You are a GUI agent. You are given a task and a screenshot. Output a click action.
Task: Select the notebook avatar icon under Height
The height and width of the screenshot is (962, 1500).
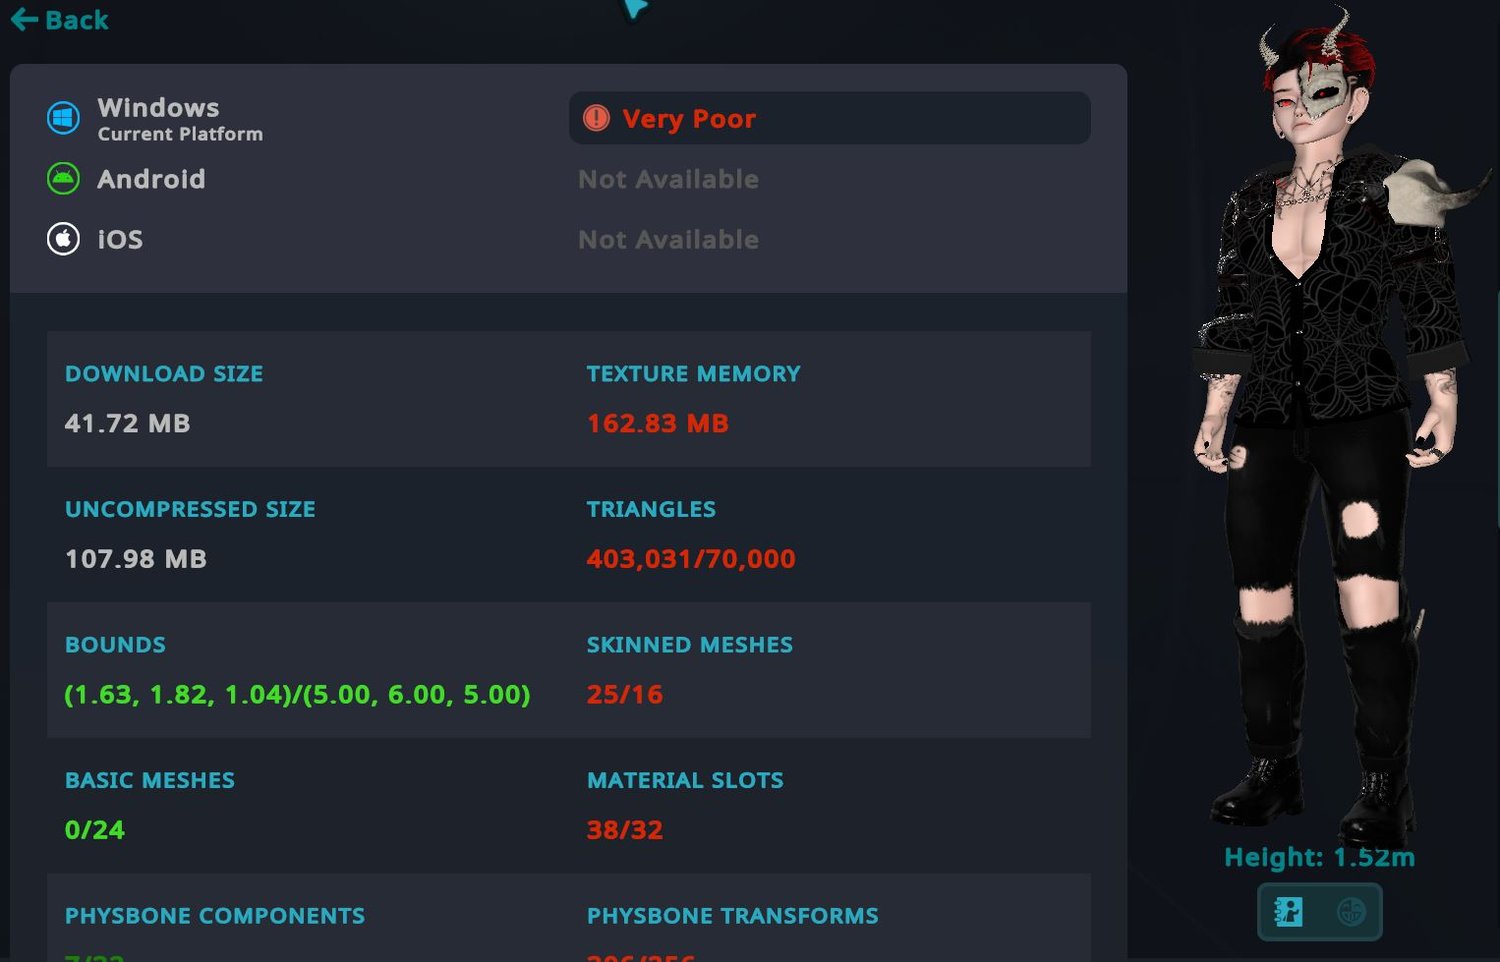pyautogui.click(x=1289, y=912)
